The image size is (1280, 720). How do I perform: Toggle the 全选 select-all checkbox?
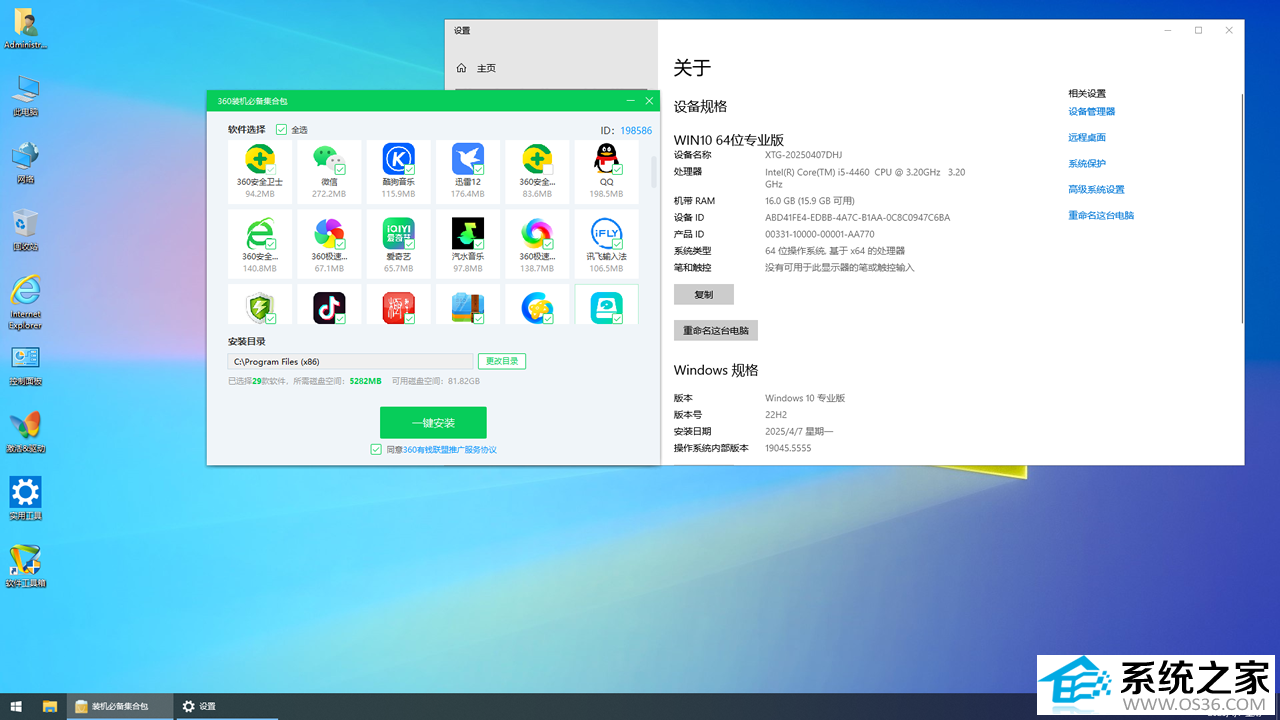click(281, 130)
